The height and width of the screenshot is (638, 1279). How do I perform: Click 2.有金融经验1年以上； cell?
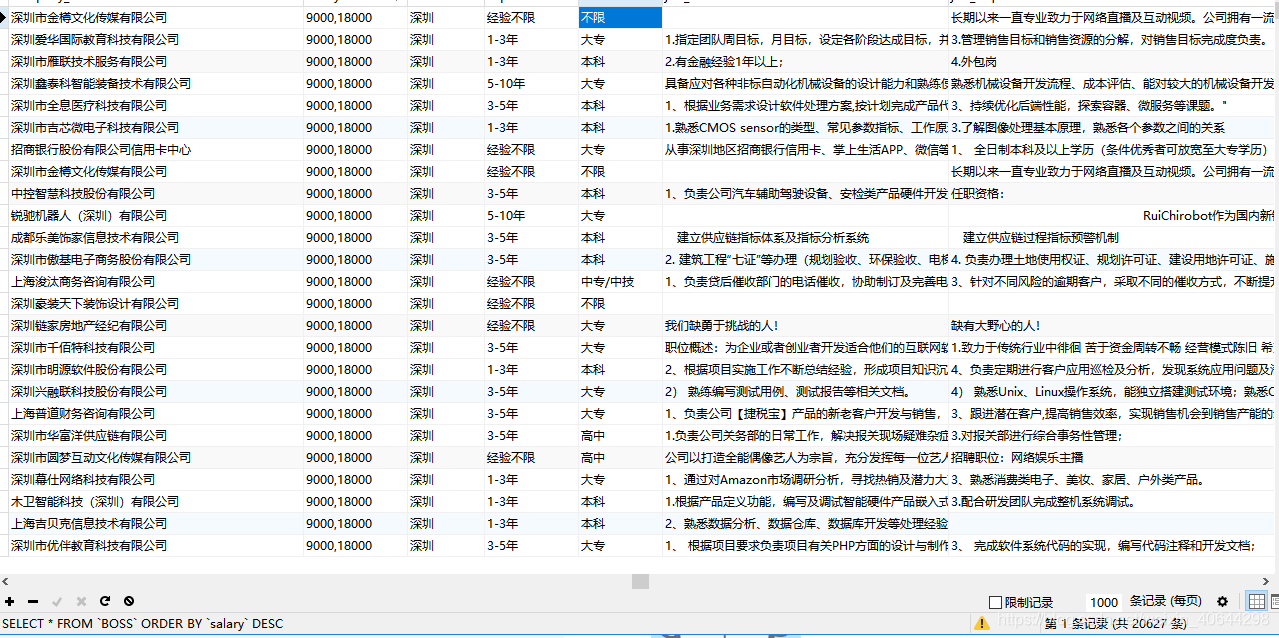click(805, 61)
